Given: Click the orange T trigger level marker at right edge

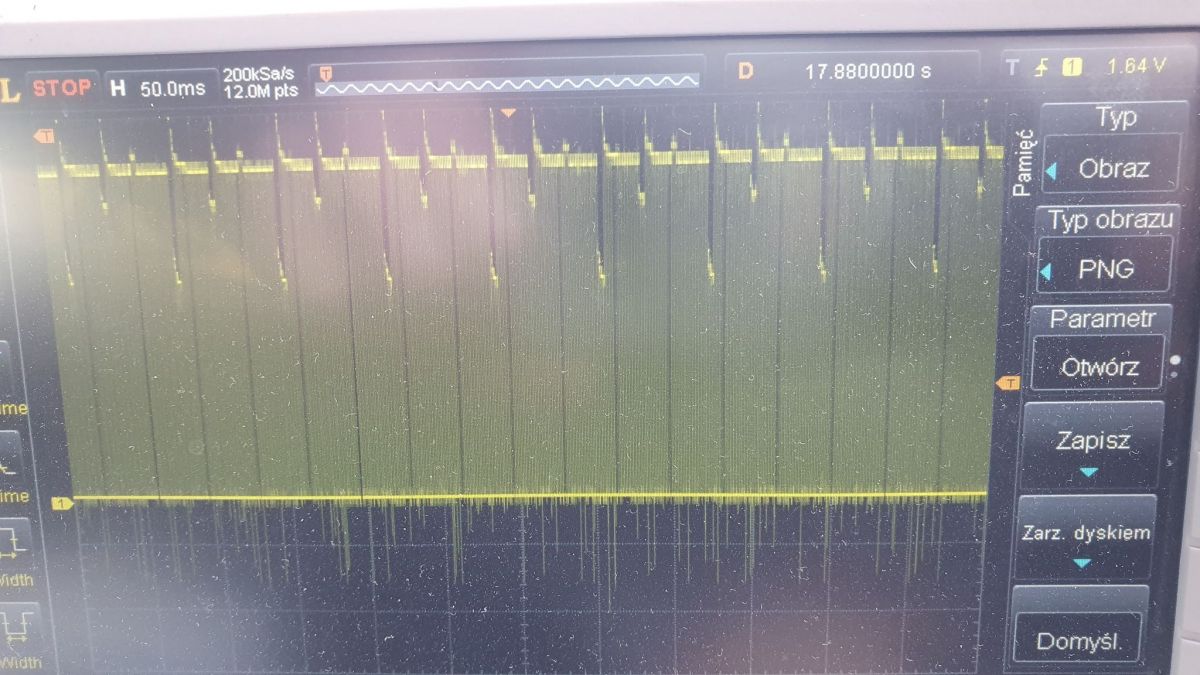Looking at the screenshot, I should [x=1008, y=382].
